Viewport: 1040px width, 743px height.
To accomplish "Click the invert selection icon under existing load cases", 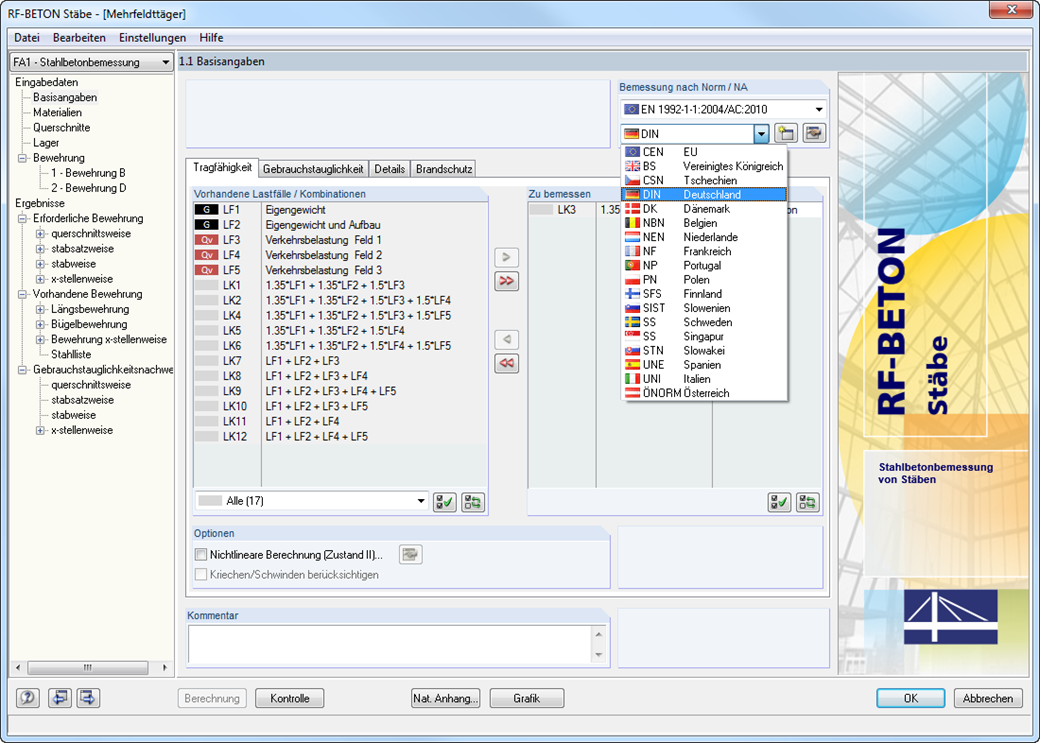I will pos(473,502).
